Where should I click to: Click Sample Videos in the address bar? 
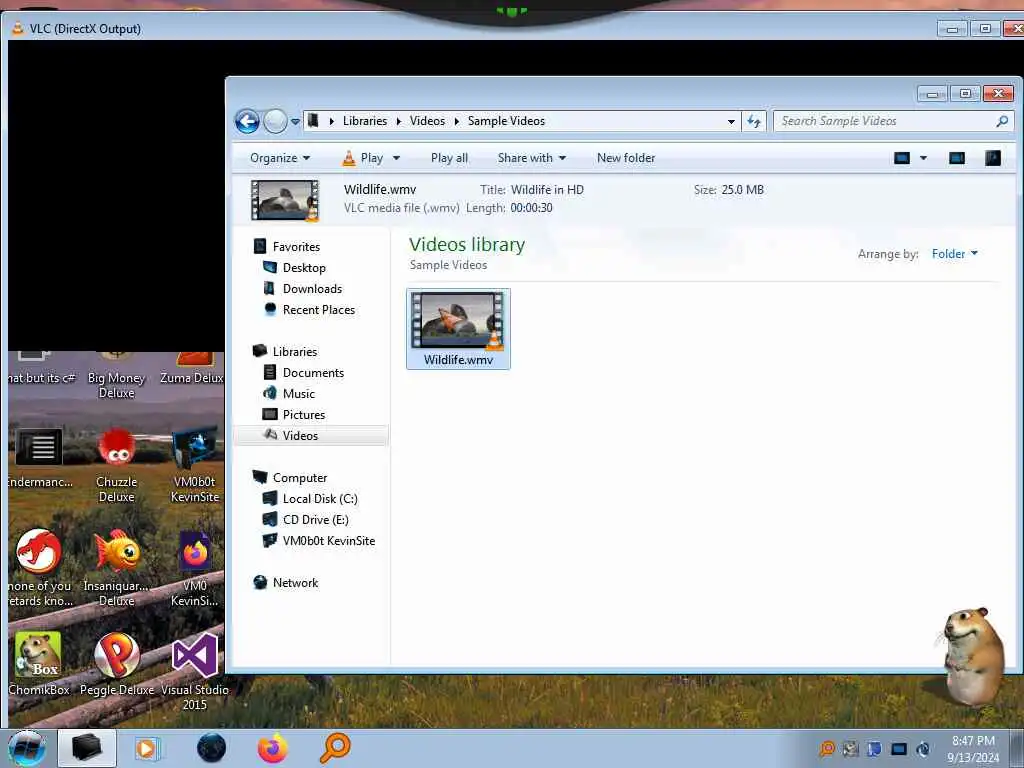(506, 121)
